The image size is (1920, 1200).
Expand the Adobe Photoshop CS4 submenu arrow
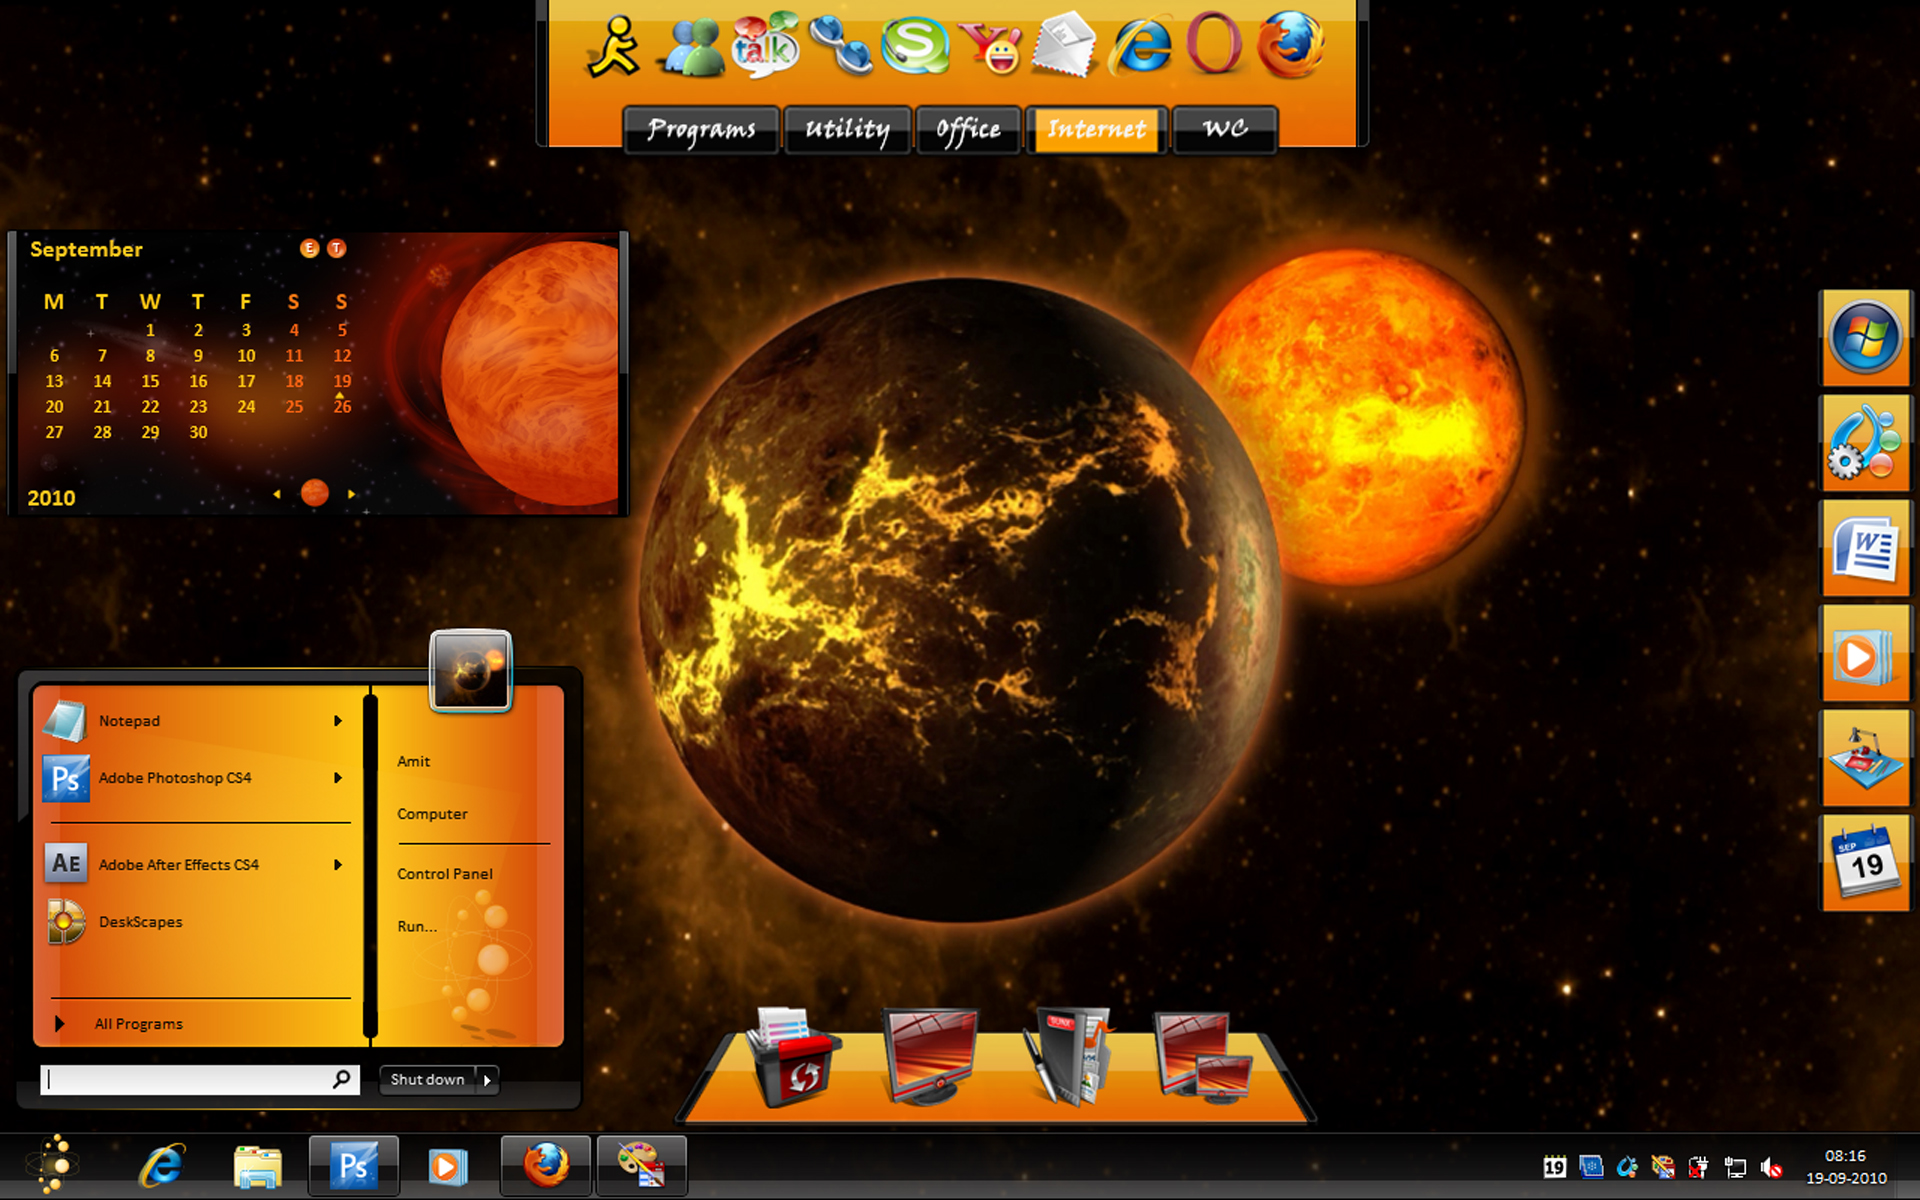pos(338,778)
